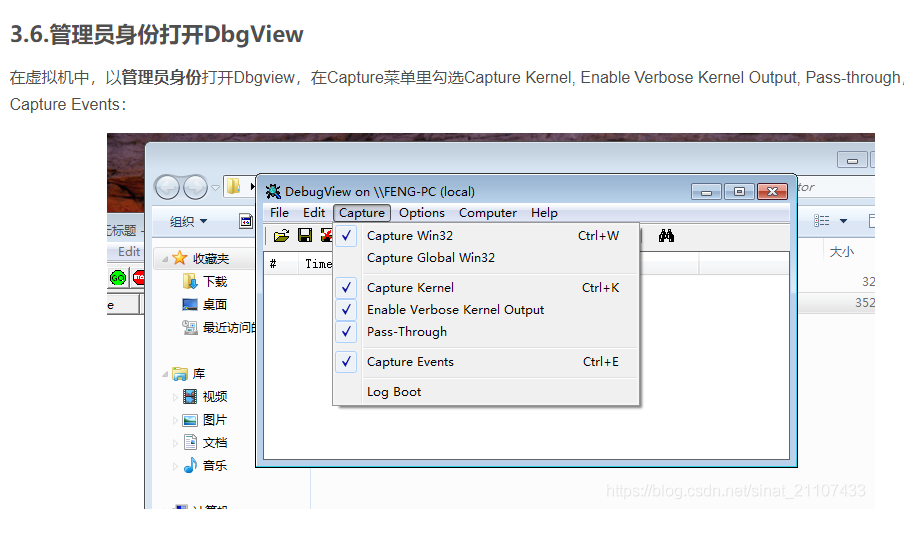Open the view mode dropdown arrow in Explorer
The height and width of the screenshot is (536, 904).
pos(843,221)
